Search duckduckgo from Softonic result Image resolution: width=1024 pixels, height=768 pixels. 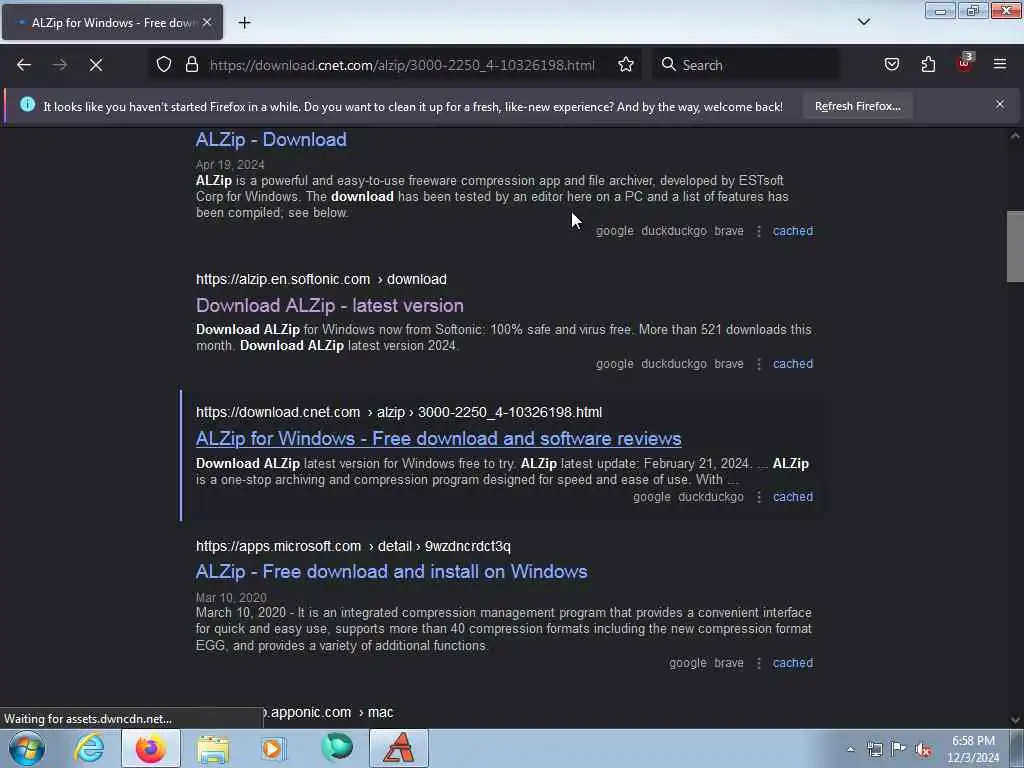674,364
